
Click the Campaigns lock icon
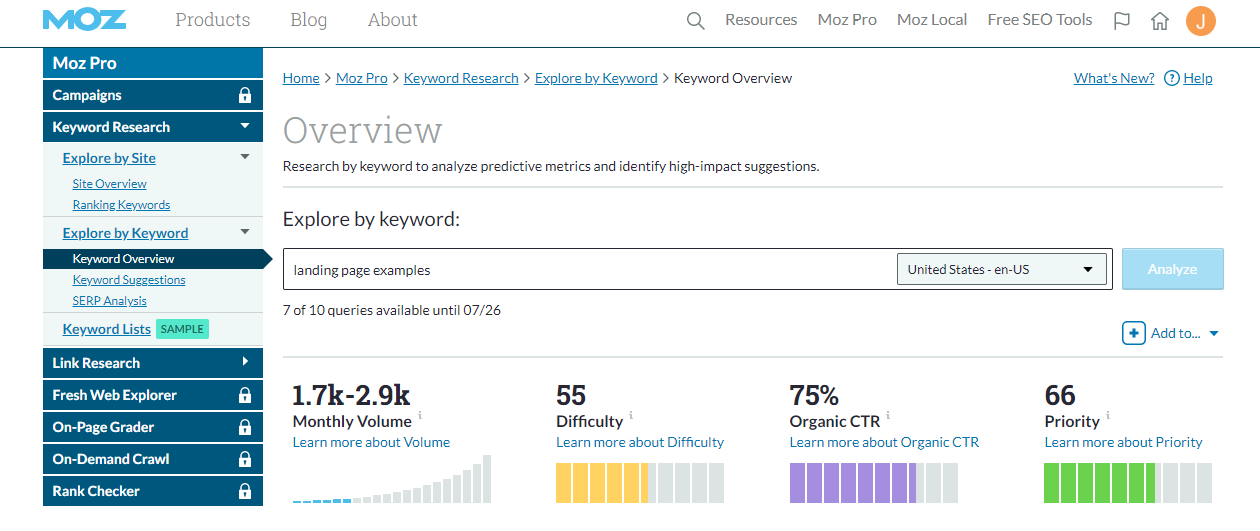245,96
